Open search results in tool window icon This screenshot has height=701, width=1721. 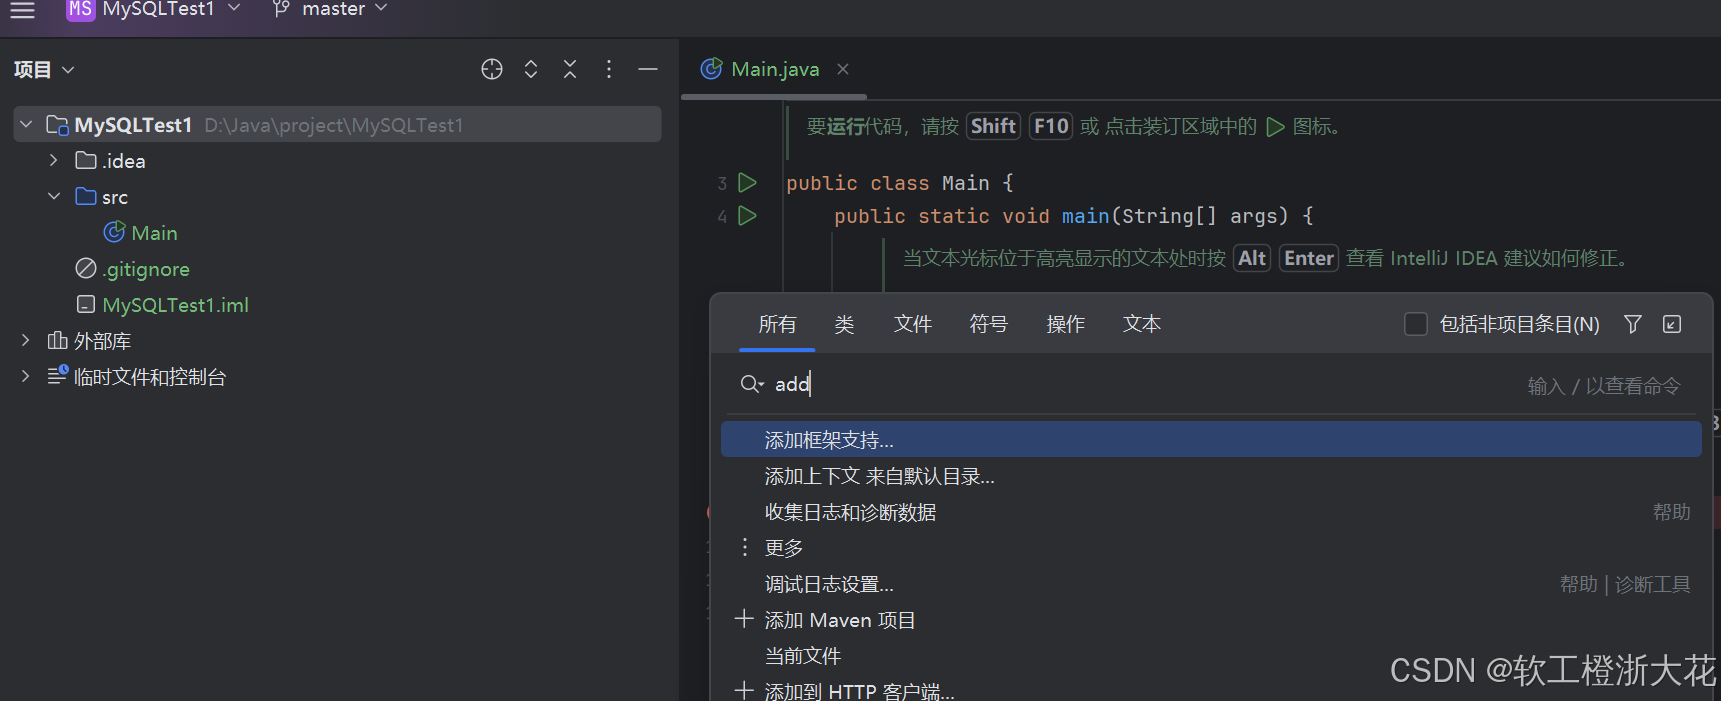pos(1672,324)
